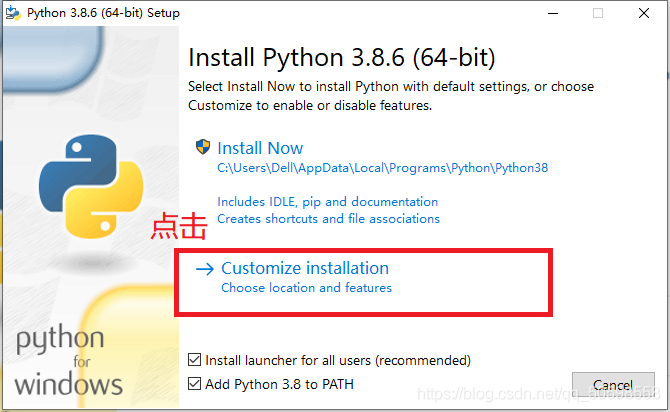Screen dimensions: 670x412
Task: Click Choose location and features subtitle
Action: tap(306, 288)
